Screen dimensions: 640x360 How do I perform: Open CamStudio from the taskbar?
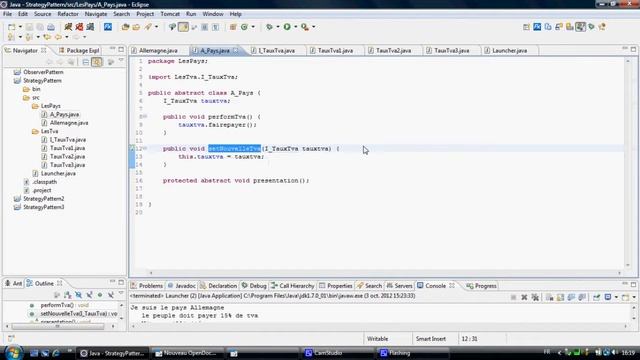pyautogui.click(x=336, y=353)
